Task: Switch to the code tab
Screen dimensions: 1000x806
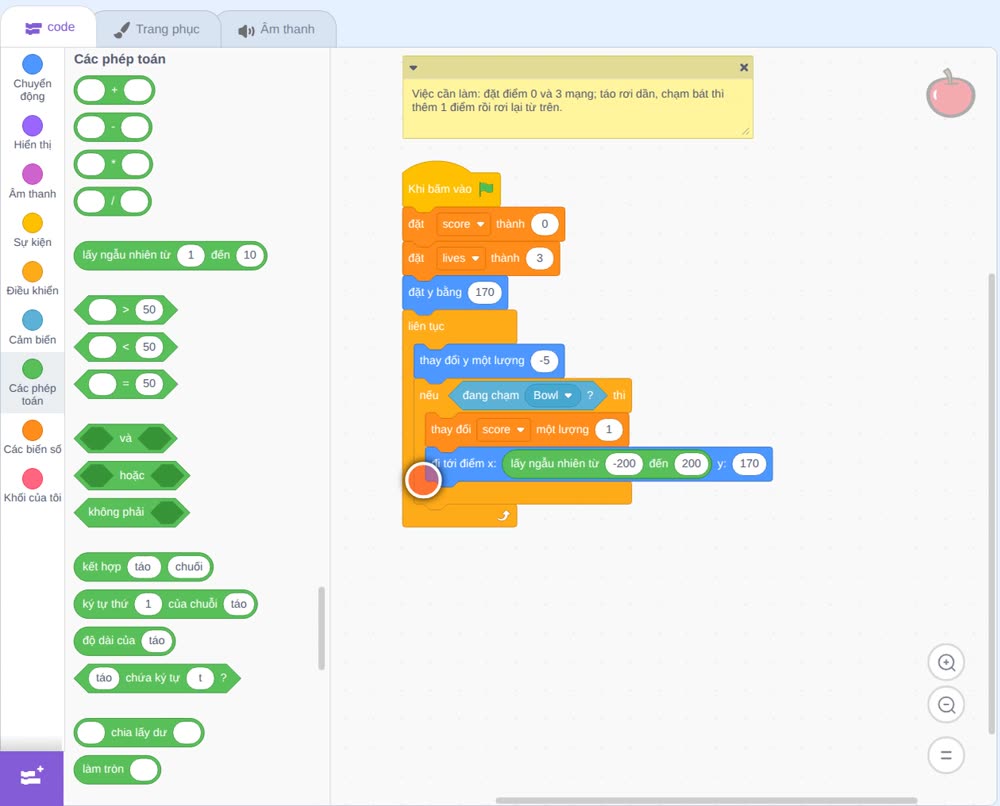Action: coord(49,27)
